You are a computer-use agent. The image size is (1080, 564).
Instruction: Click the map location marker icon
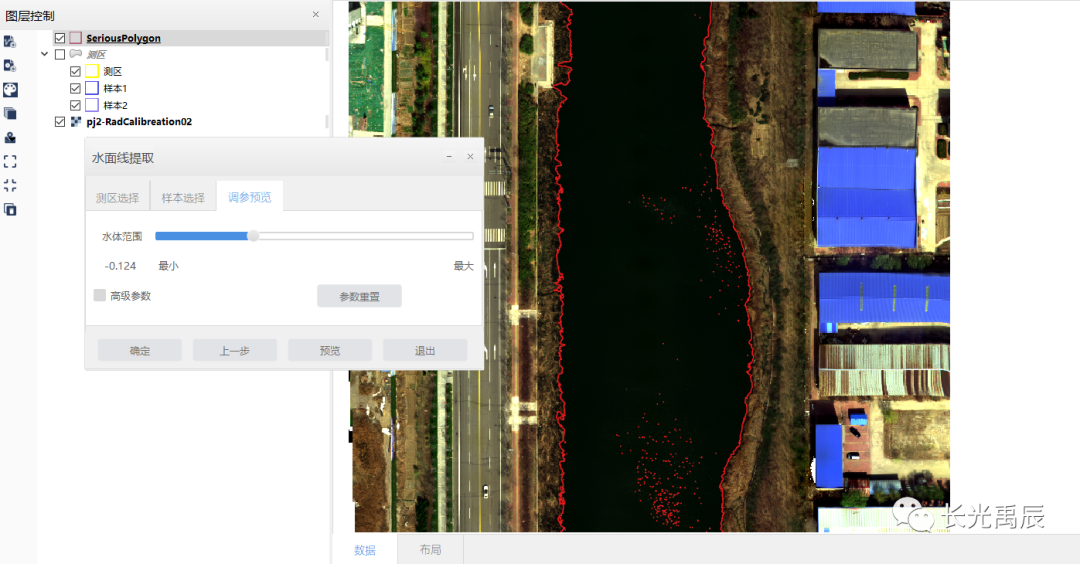pyautogui.click(x=10, y=137)
